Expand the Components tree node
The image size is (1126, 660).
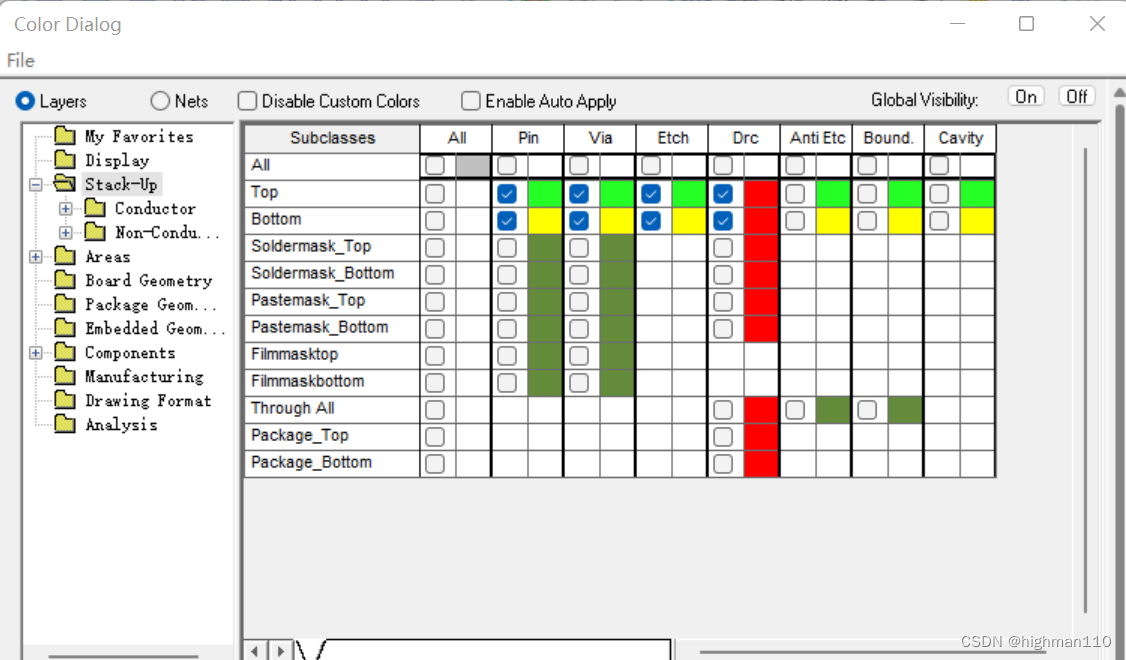tap(35, 353)
